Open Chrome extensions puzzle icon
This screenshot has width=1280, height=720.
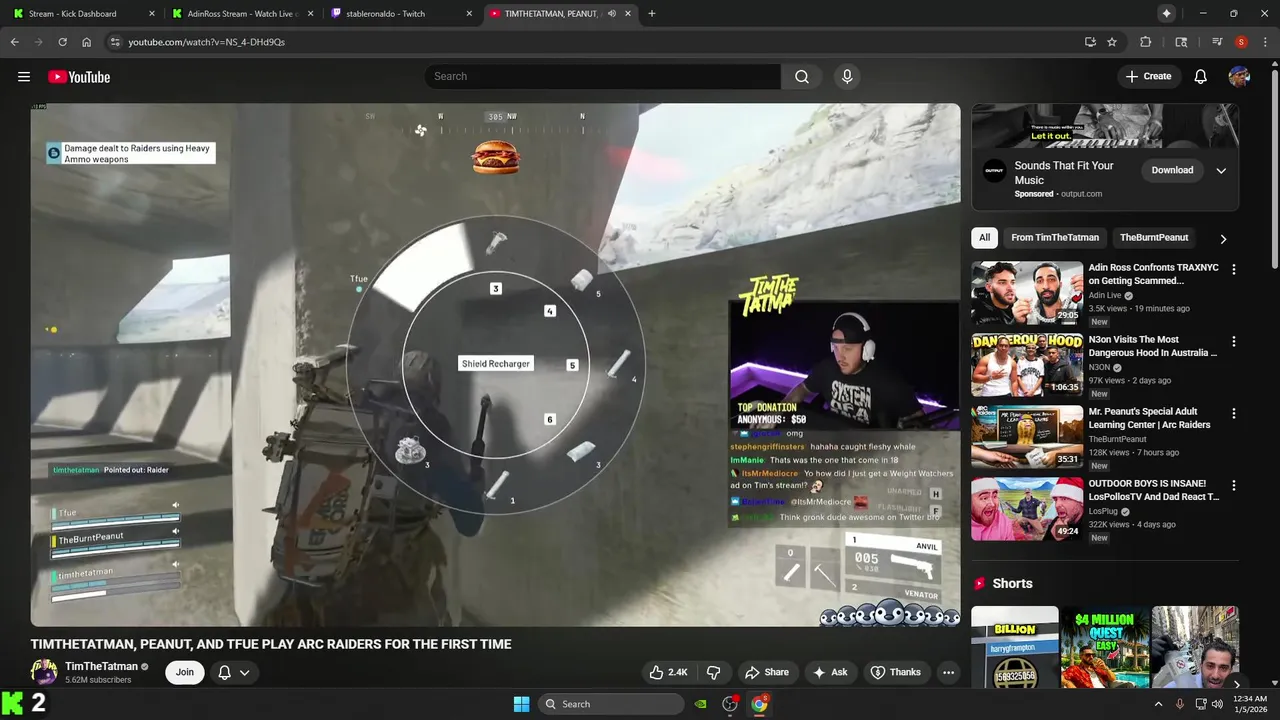click(1146, 42)
